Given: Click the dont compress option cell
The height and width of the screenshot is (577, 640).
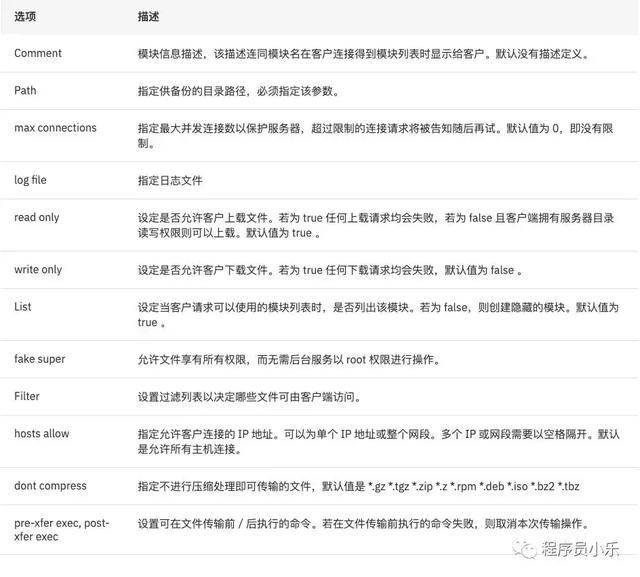Looking at the screenshot, I should click(x=50, y=486).
